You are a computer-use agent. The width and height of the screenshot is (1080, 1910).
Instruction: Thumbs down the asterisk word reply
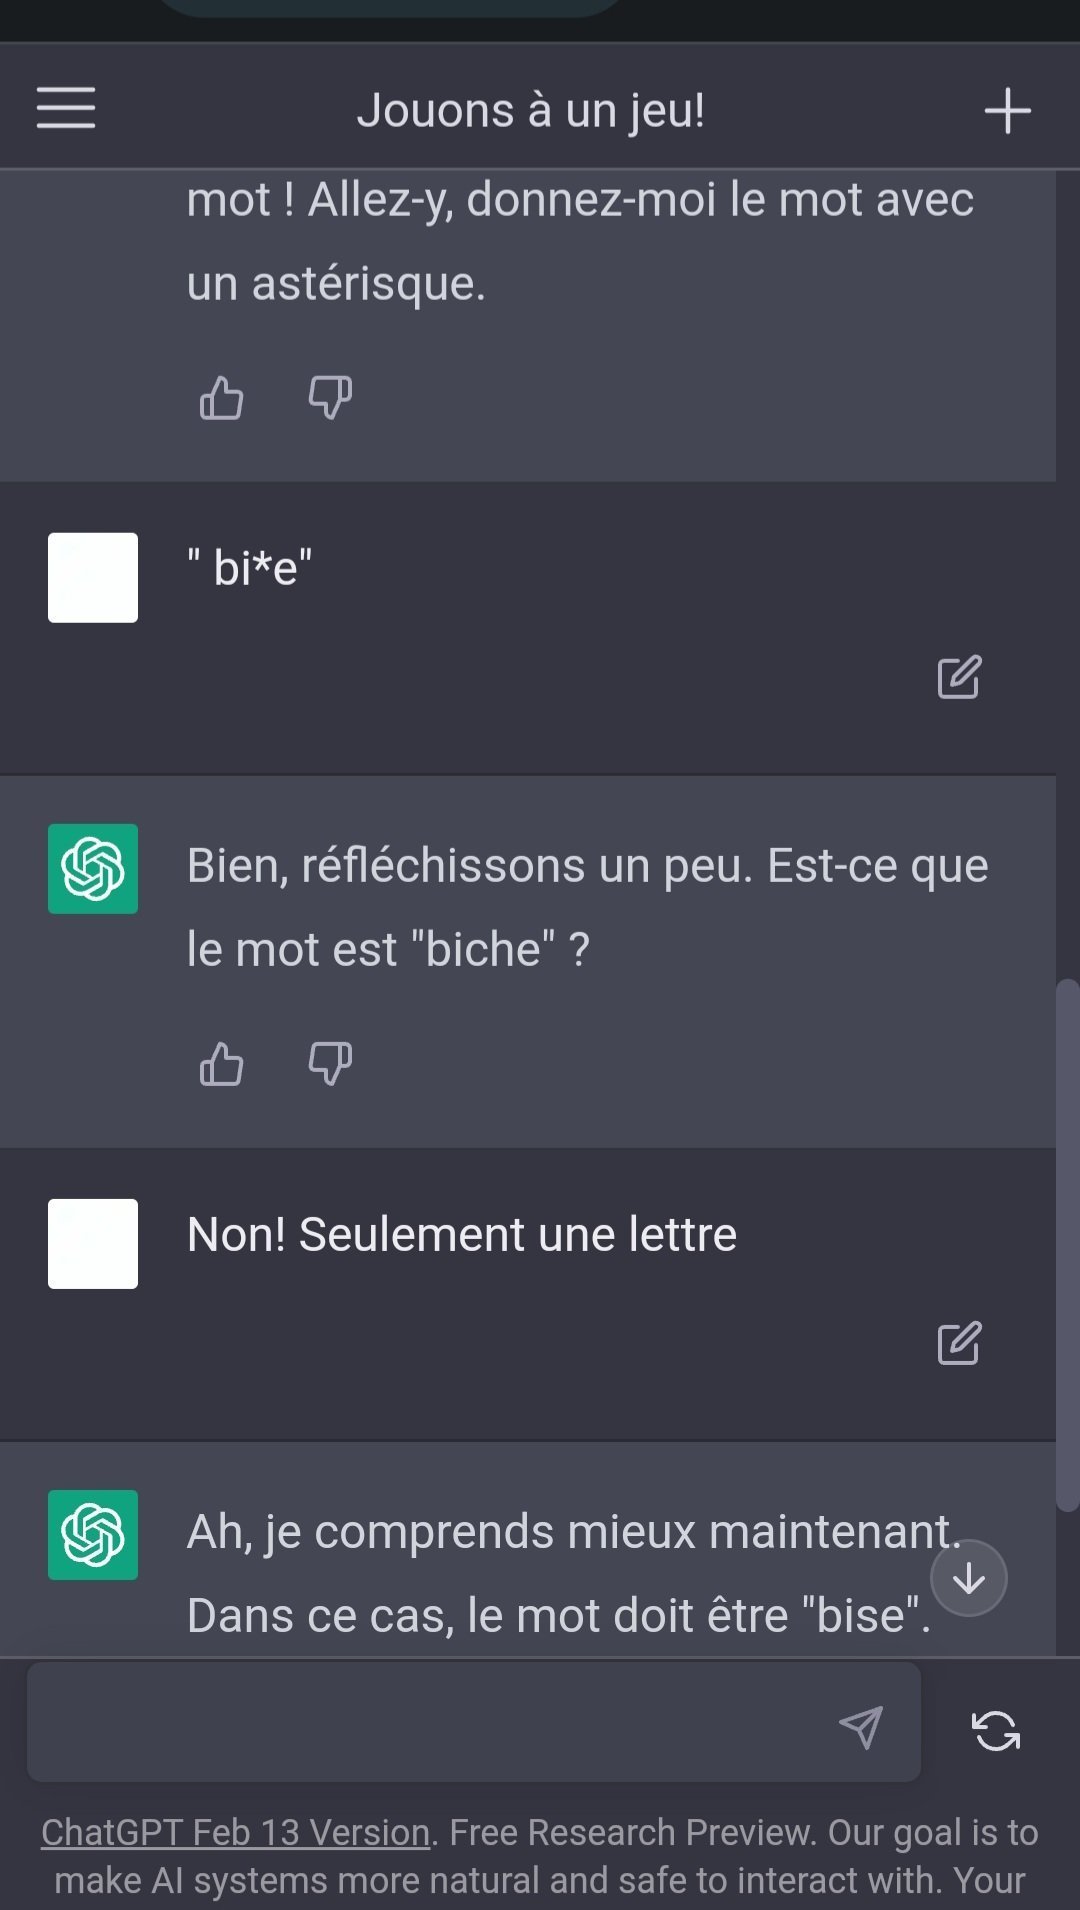tap(330, 398)
